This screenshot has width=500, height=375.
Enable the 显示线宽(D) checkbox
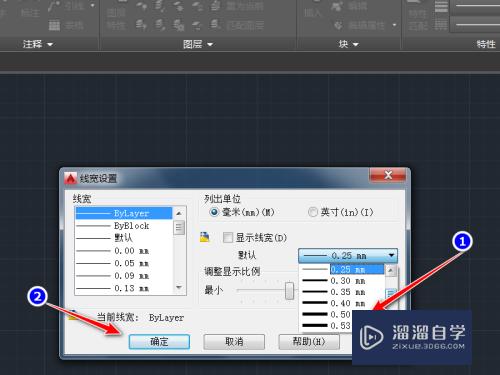[228, 238]
